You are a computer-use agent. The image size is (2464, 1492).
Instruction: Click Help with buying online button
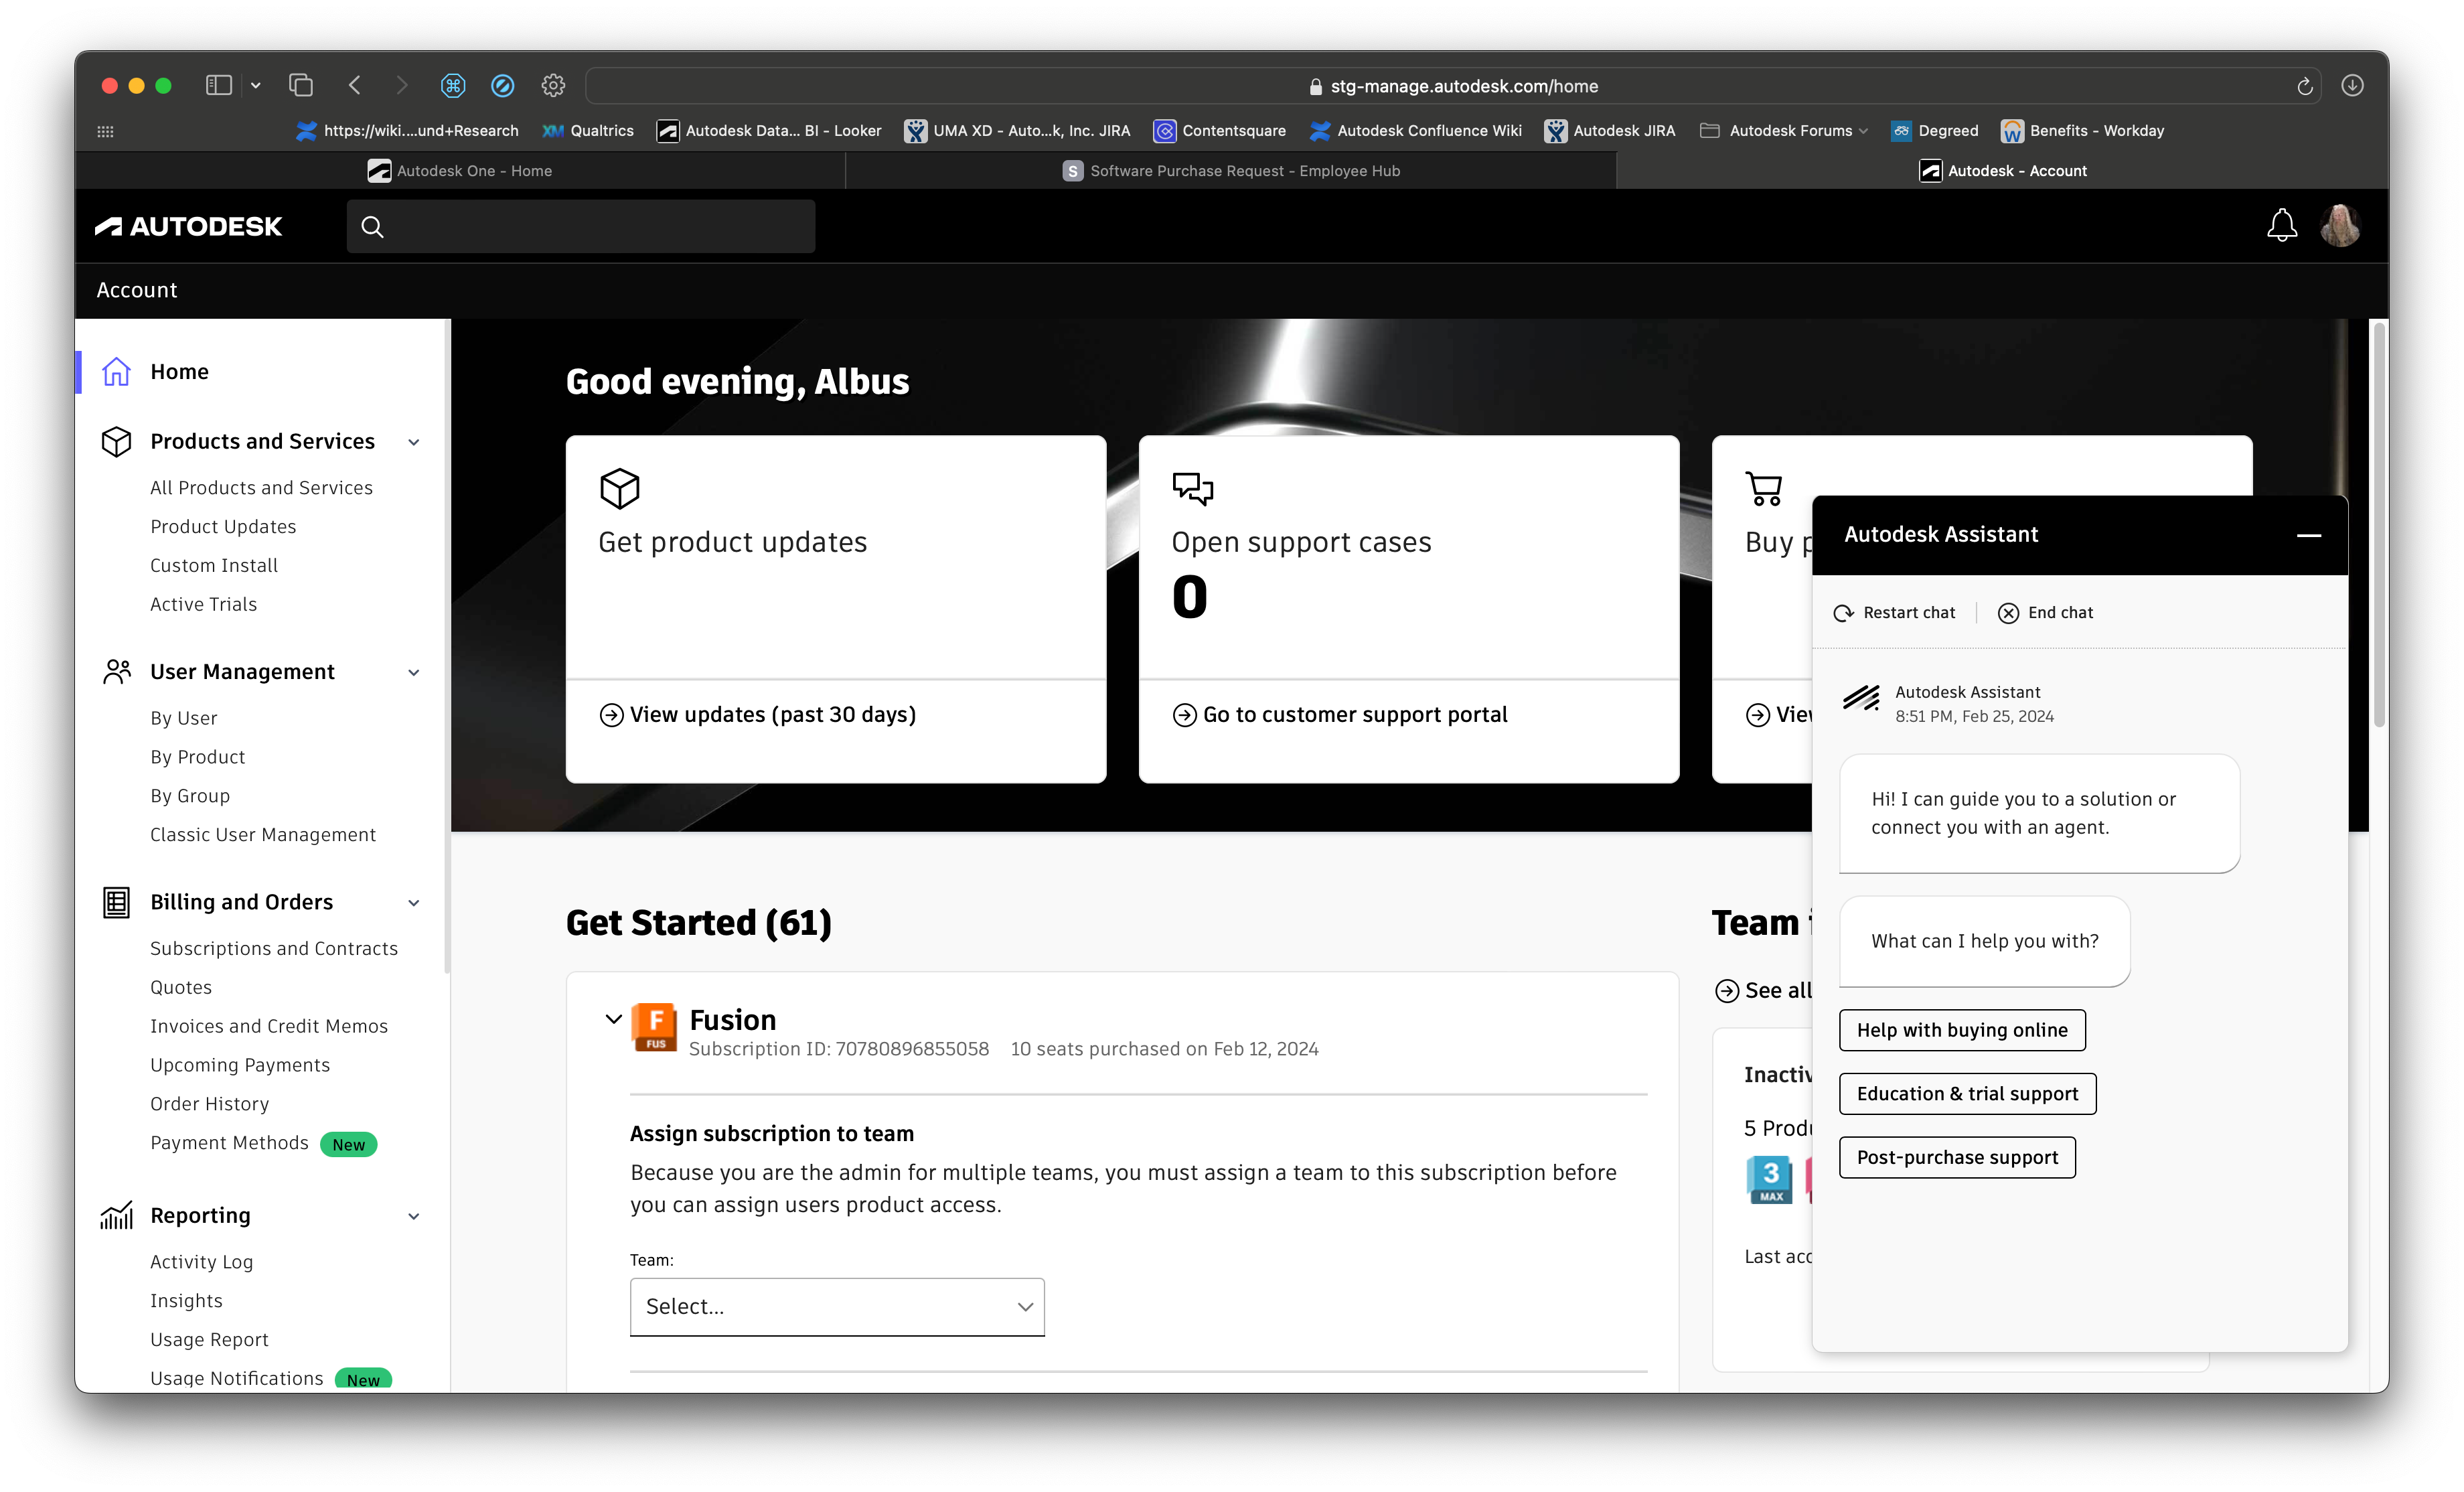tap(1962, 1030)
